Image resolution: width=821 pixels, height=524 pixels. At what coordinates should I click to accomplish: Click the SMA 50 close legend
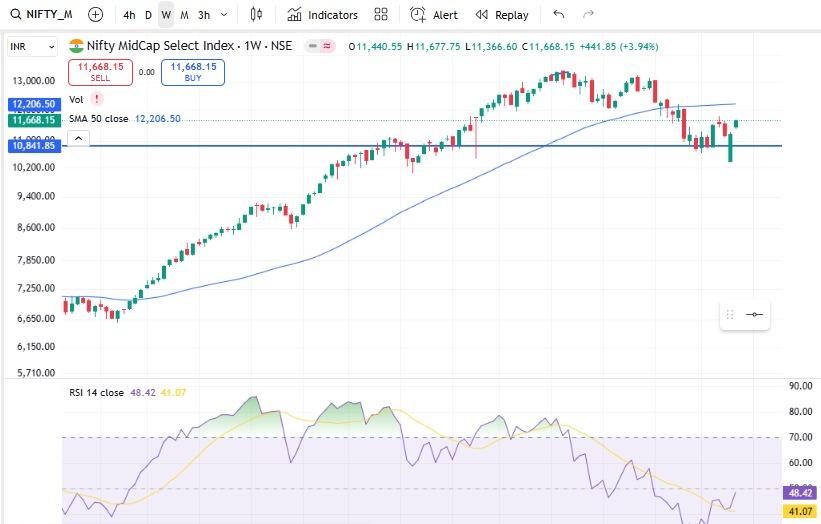point(98,119)
